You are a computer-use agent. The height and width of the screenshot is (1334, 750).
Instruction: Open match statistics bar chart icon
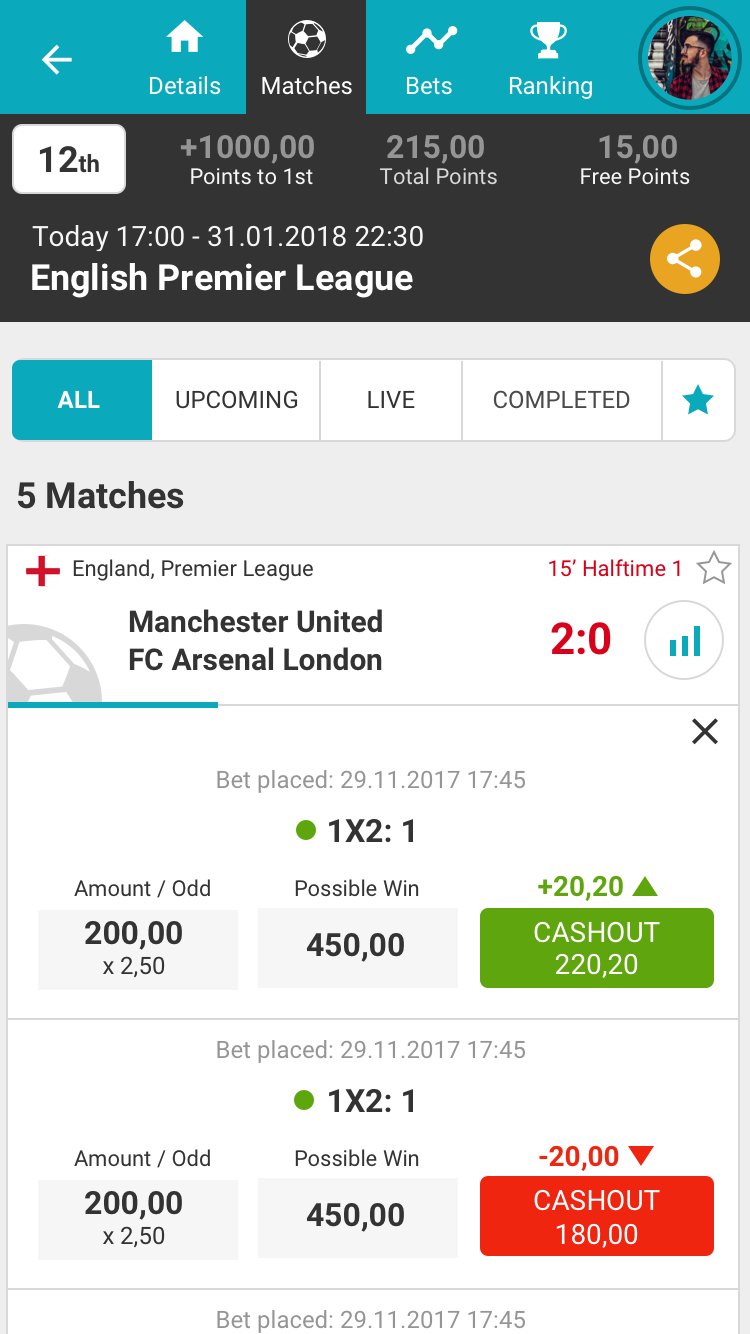(x=684, y=641)
